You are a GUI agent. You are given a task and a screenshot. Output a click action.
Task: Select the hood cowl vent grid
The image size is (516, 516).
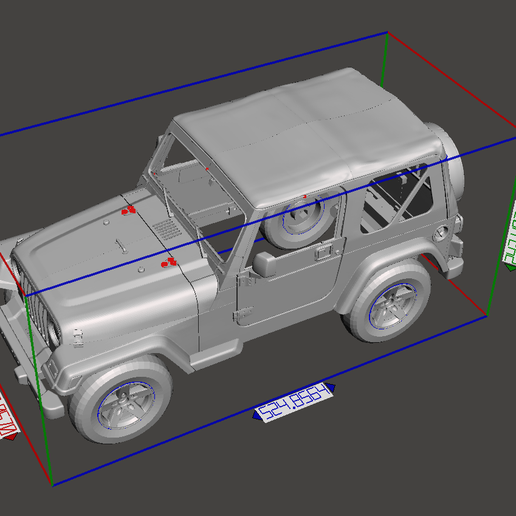click(167, 229)
